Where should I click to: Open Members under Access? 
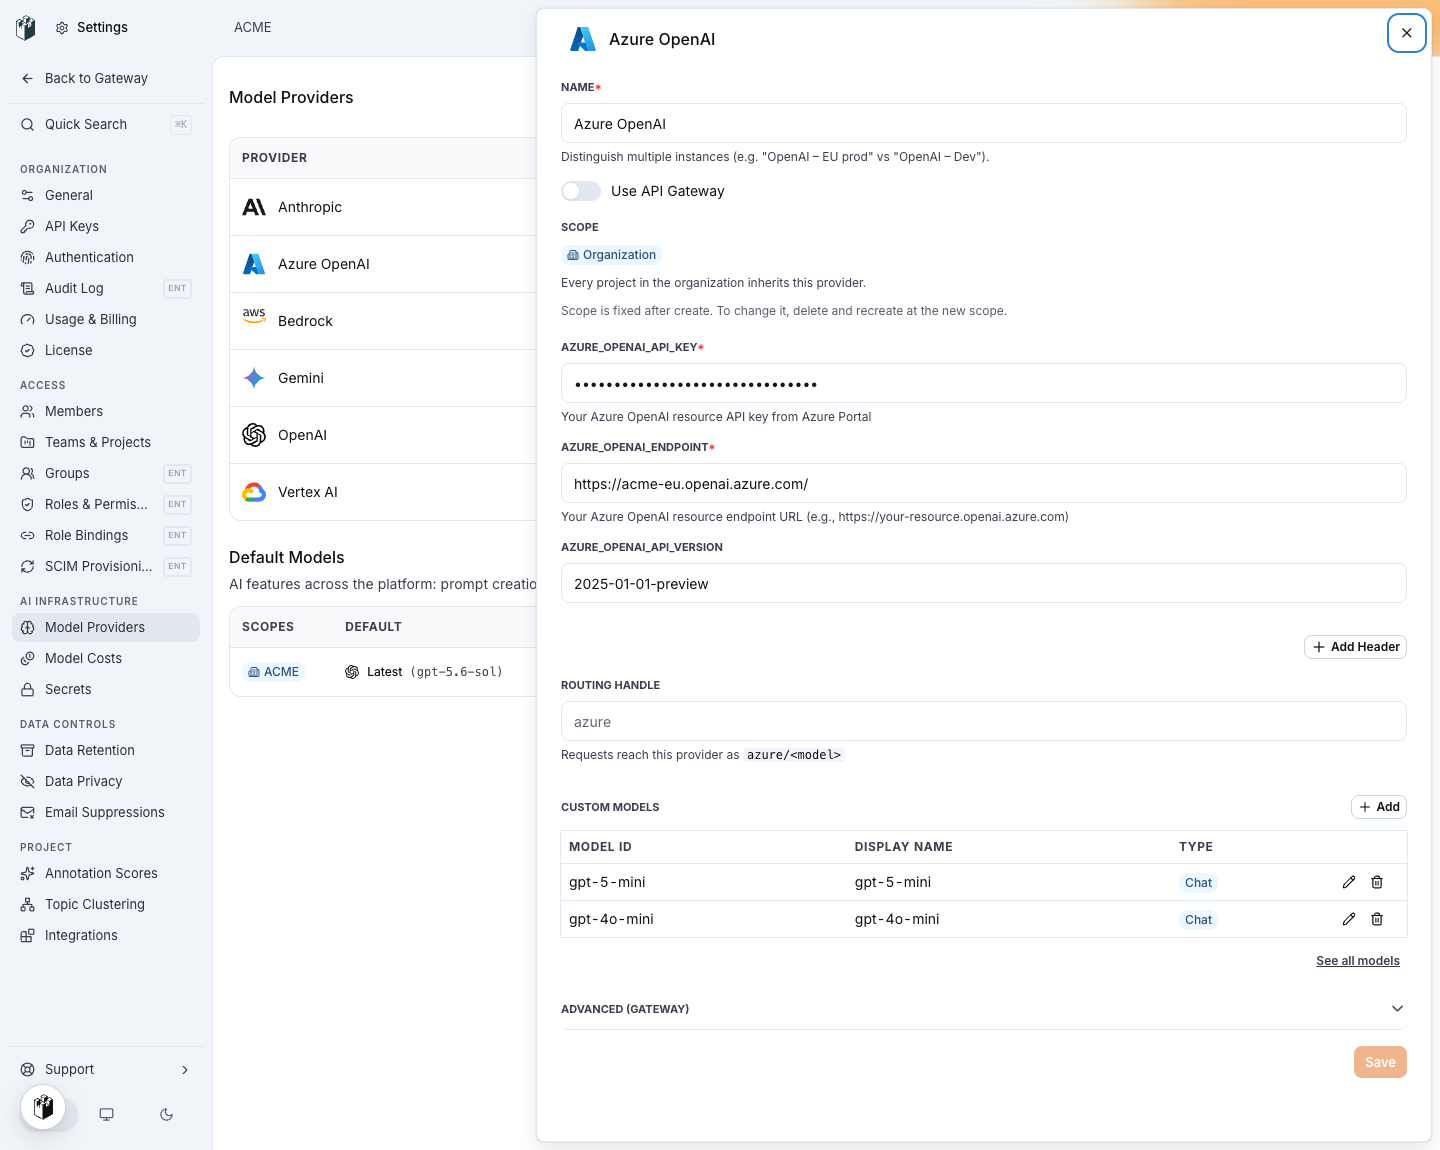tap(105, 411)
